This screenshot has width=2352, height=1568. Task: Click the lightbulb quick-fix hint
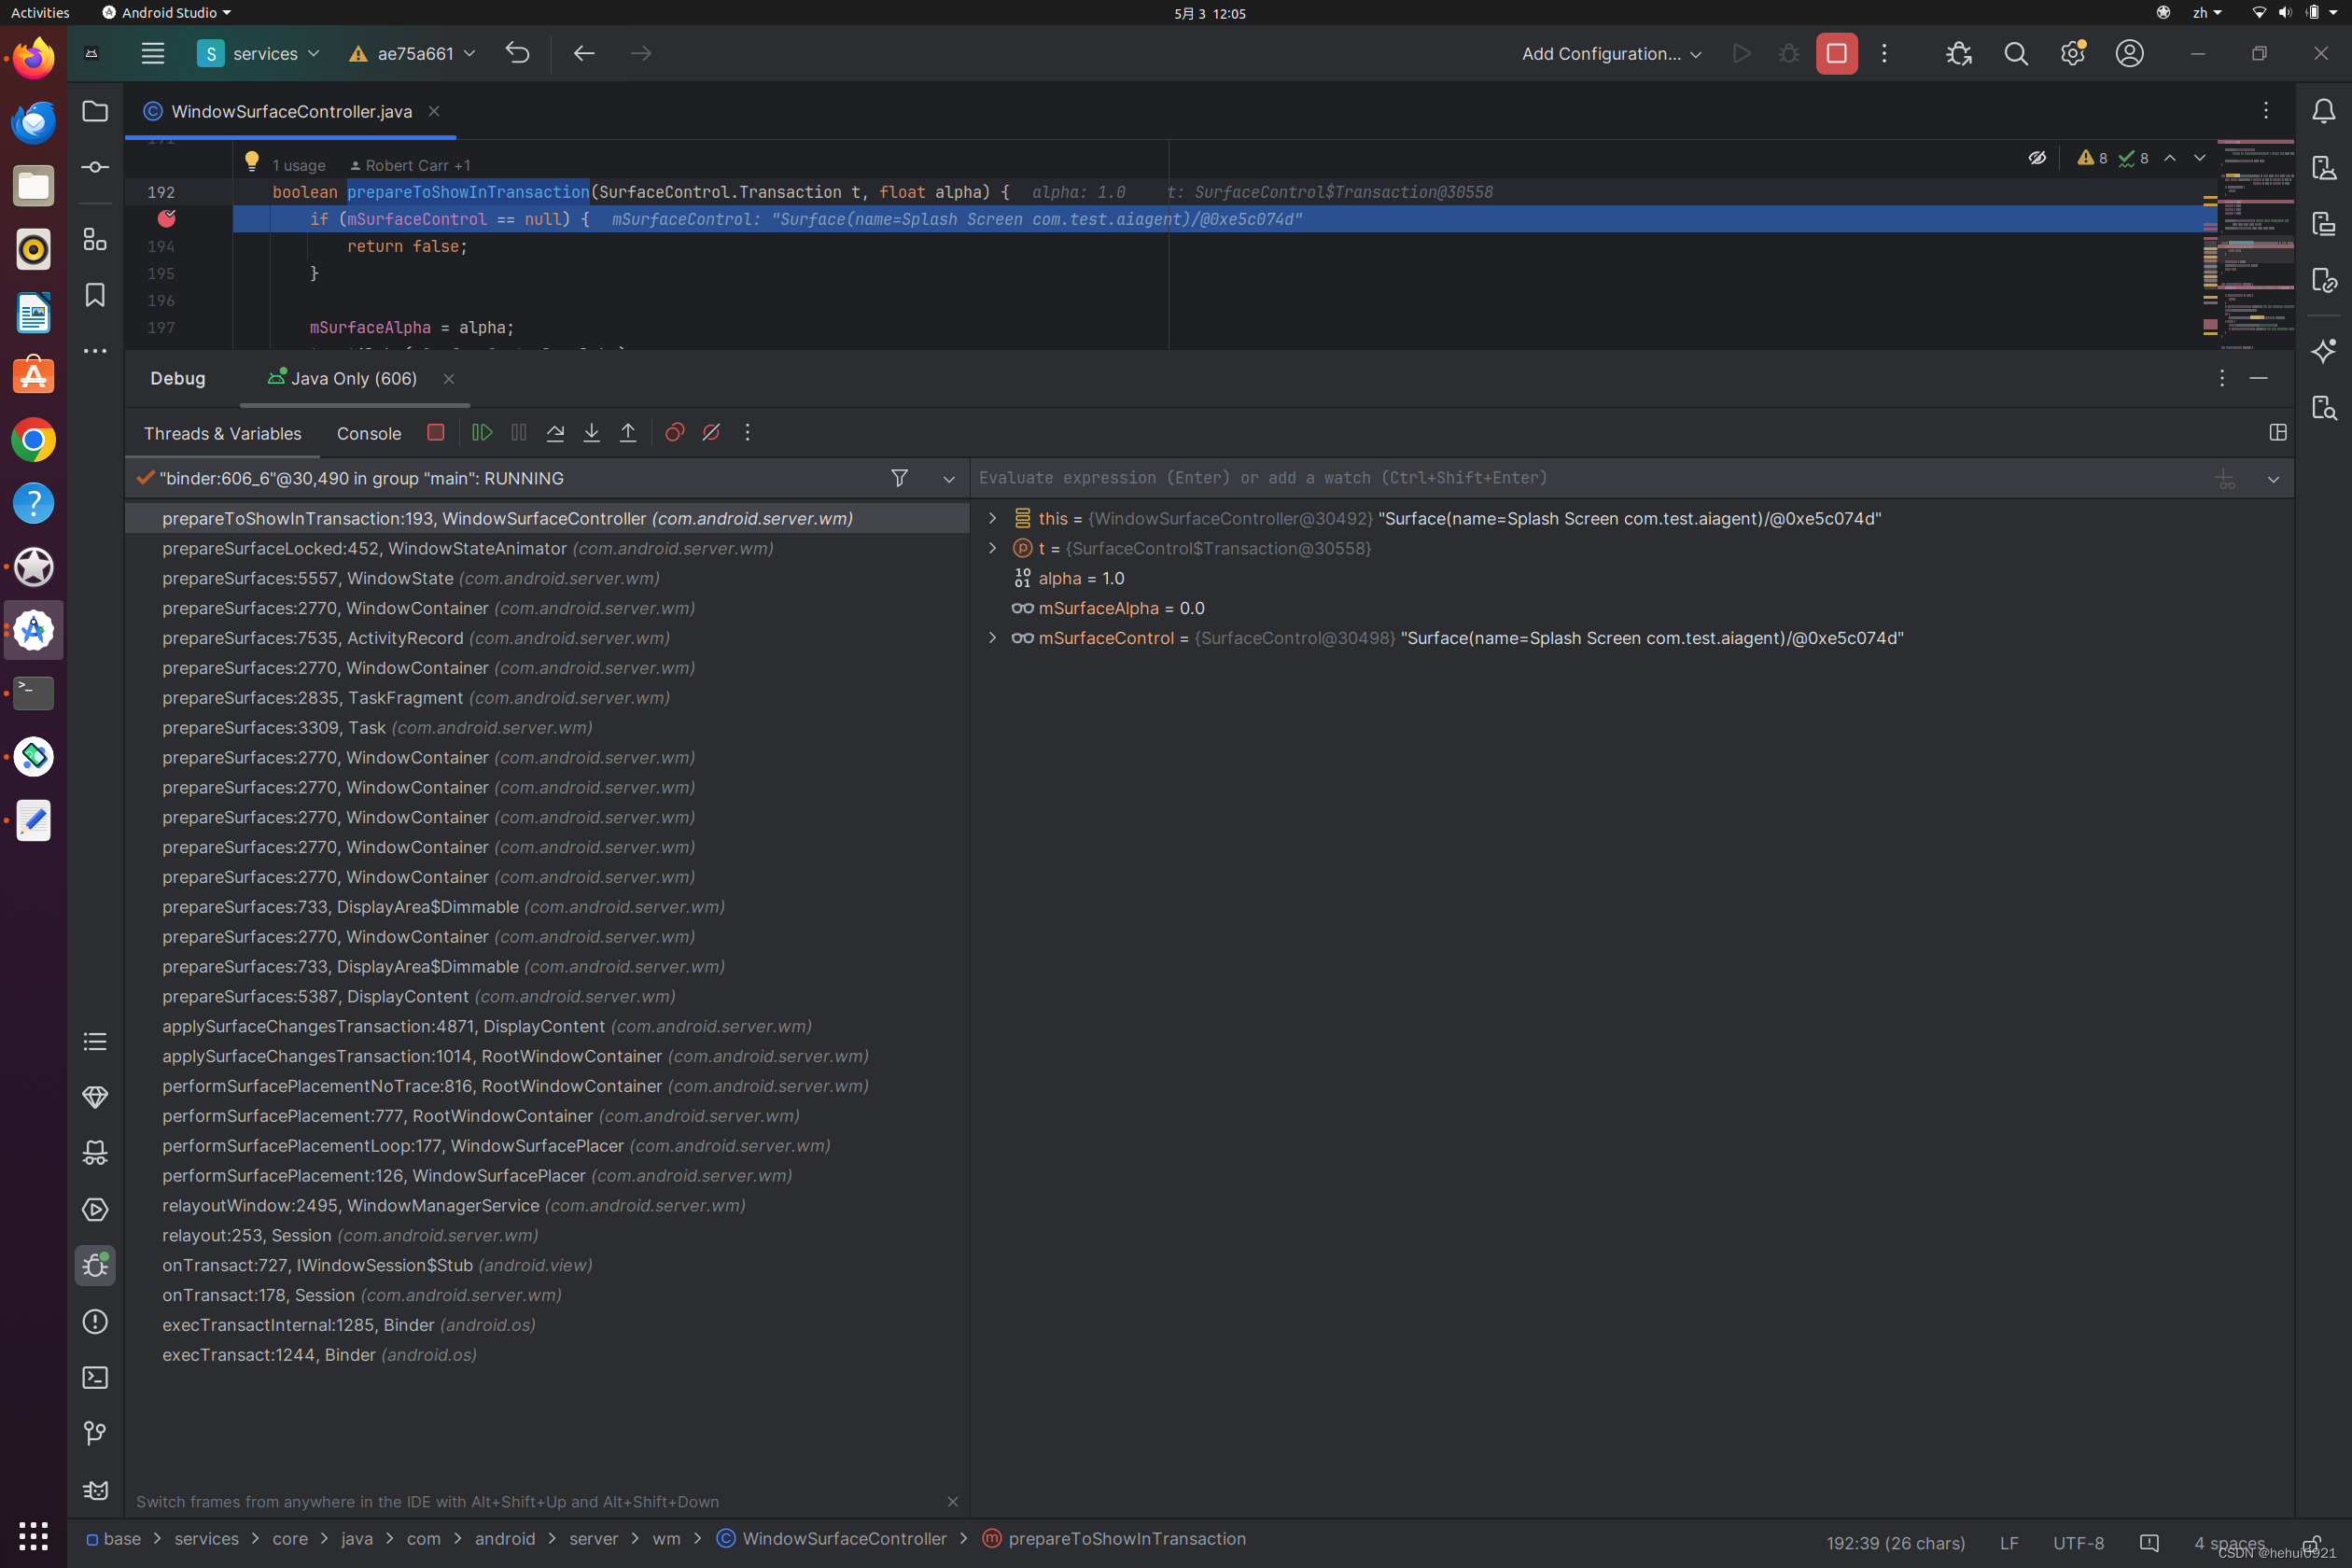(x=252, y=161)
